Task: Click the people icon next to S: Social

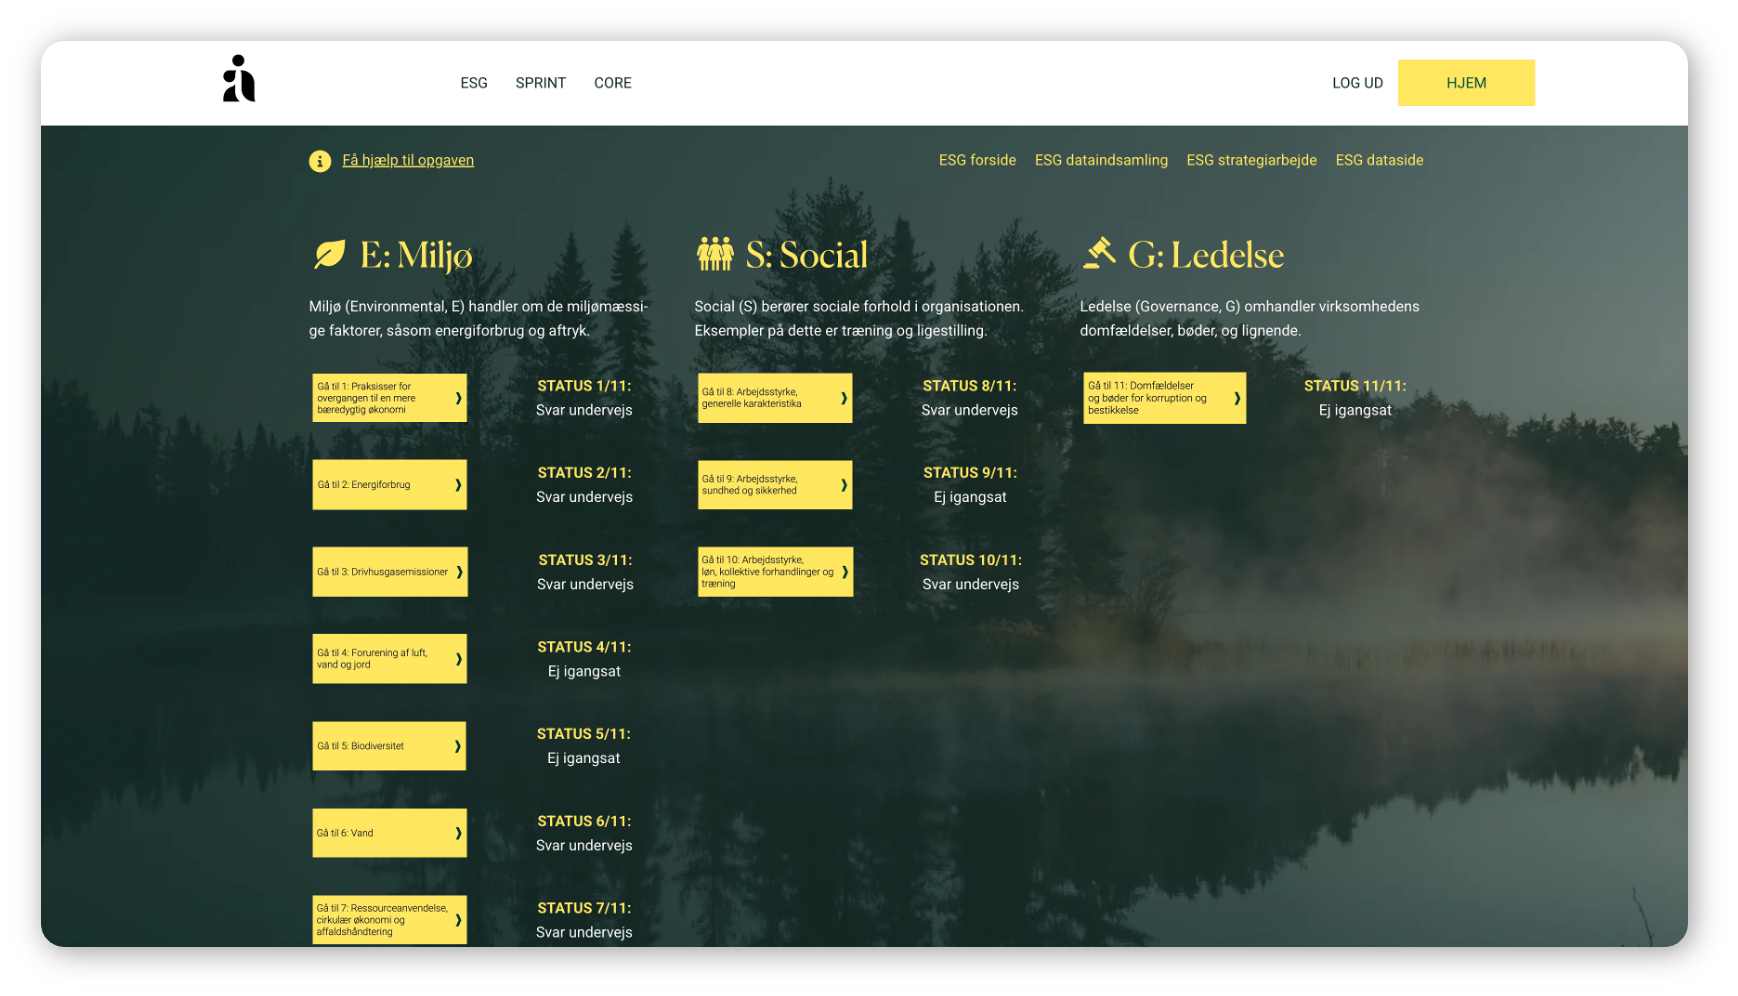Action: coord(715,254)
